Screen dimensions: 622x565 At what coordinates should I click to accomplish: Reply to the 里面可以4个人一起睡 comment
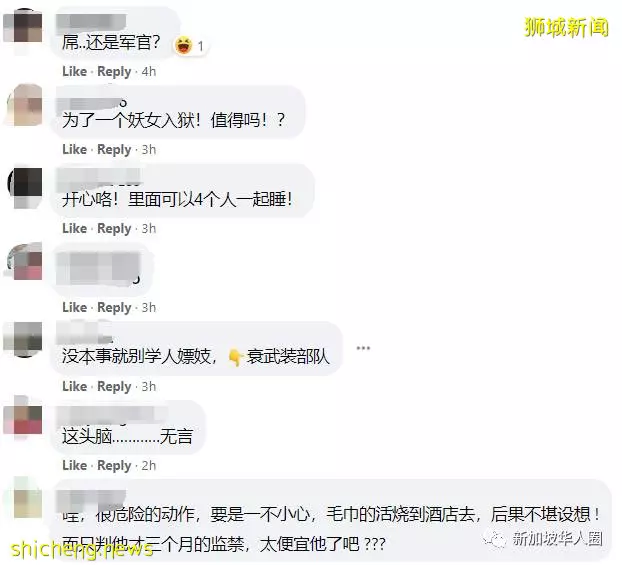114,229
